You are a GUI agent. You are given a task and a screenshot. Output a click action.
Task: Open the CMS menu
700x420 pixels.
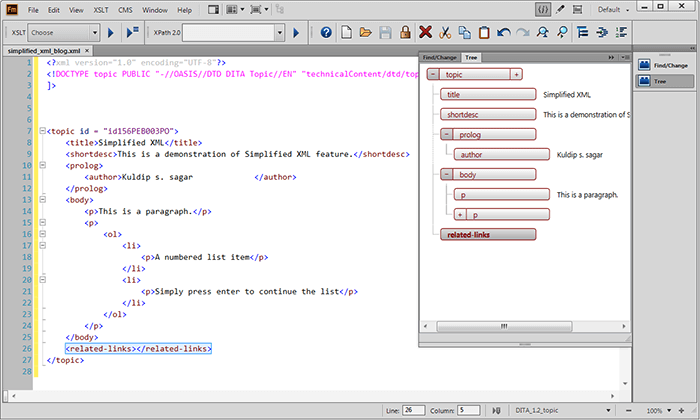click(125, 9)
